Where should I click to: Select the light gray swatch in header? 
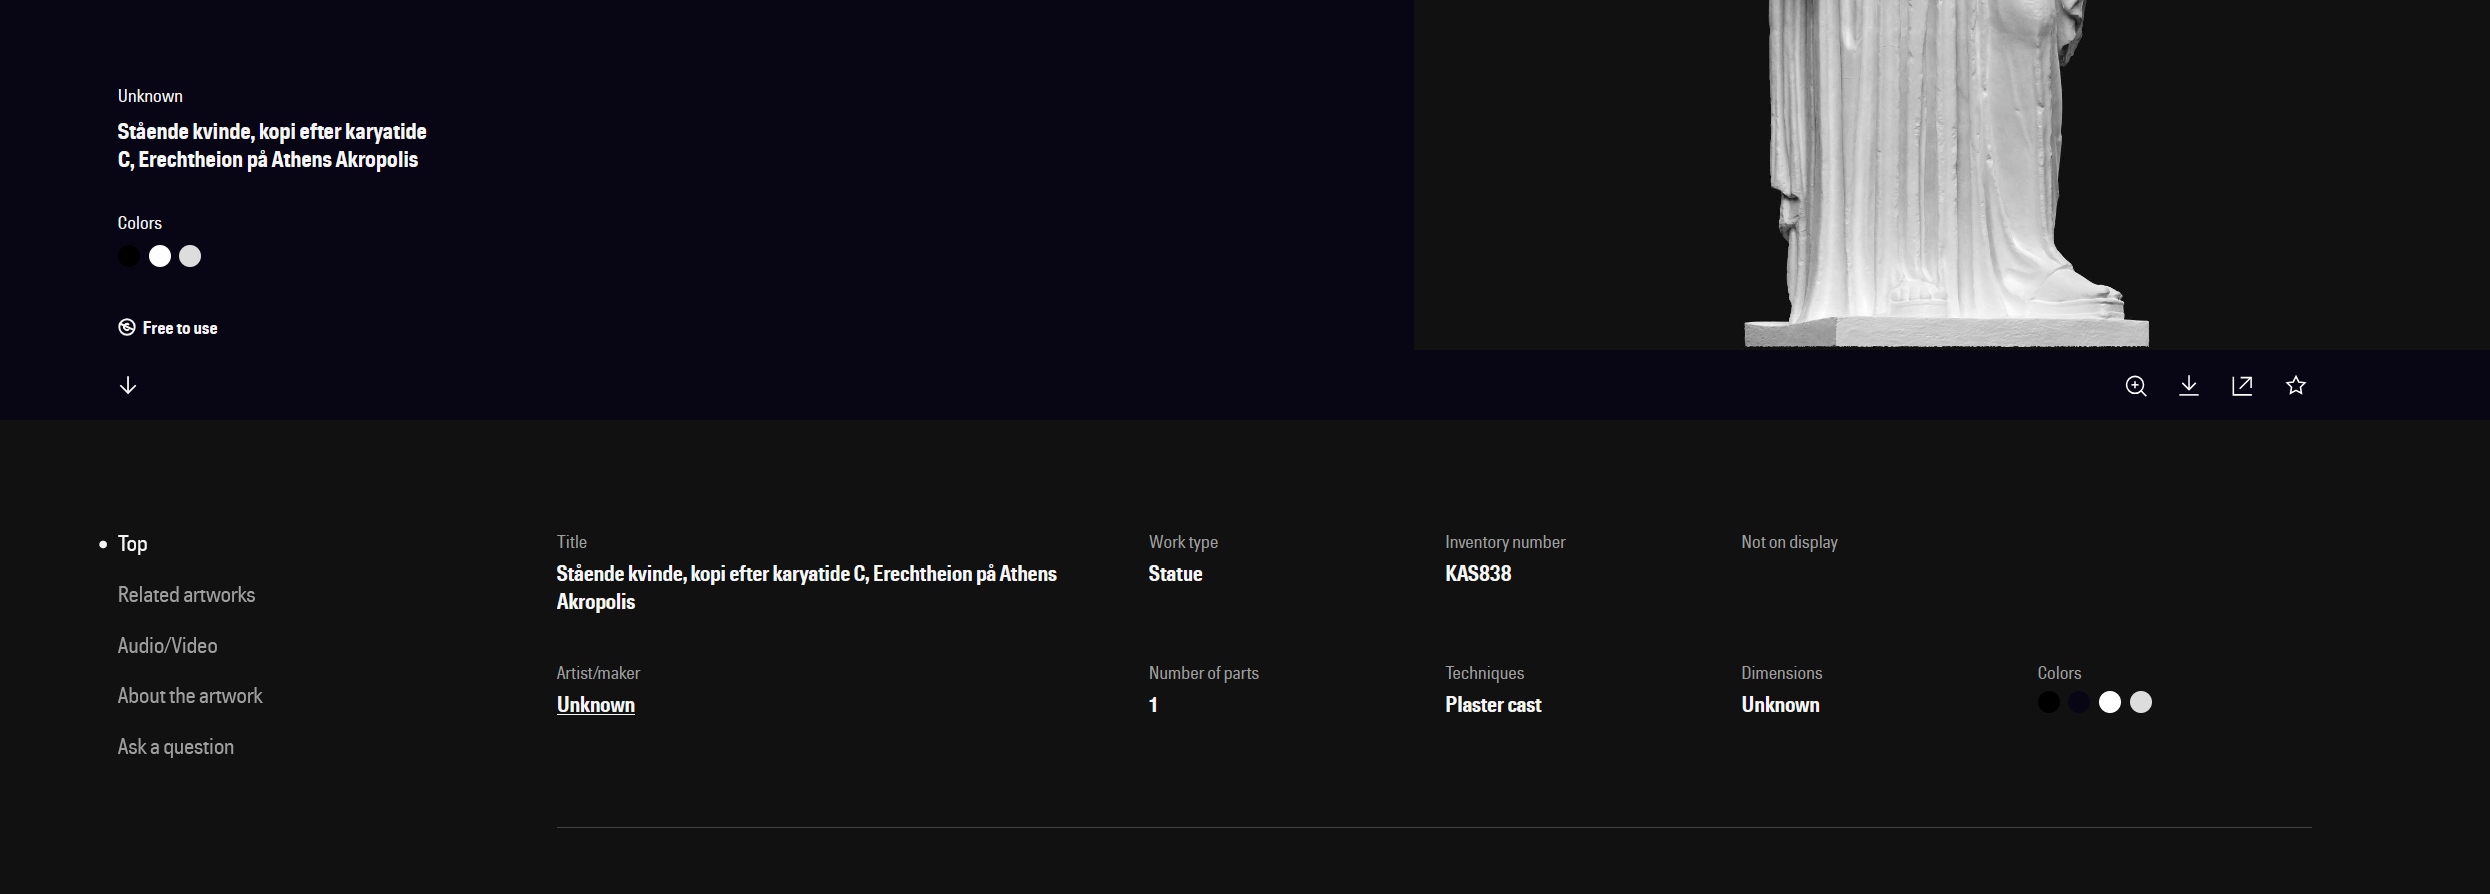point(190,257)
